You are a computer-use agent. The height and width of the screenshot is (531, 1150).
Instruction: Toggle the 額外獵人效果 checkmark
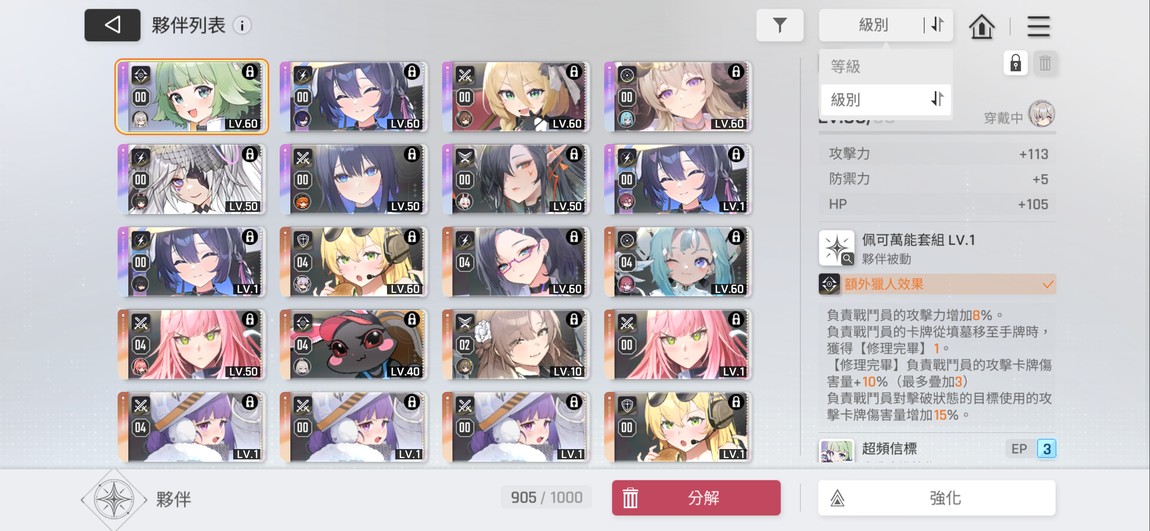(x=1047, y=284)
